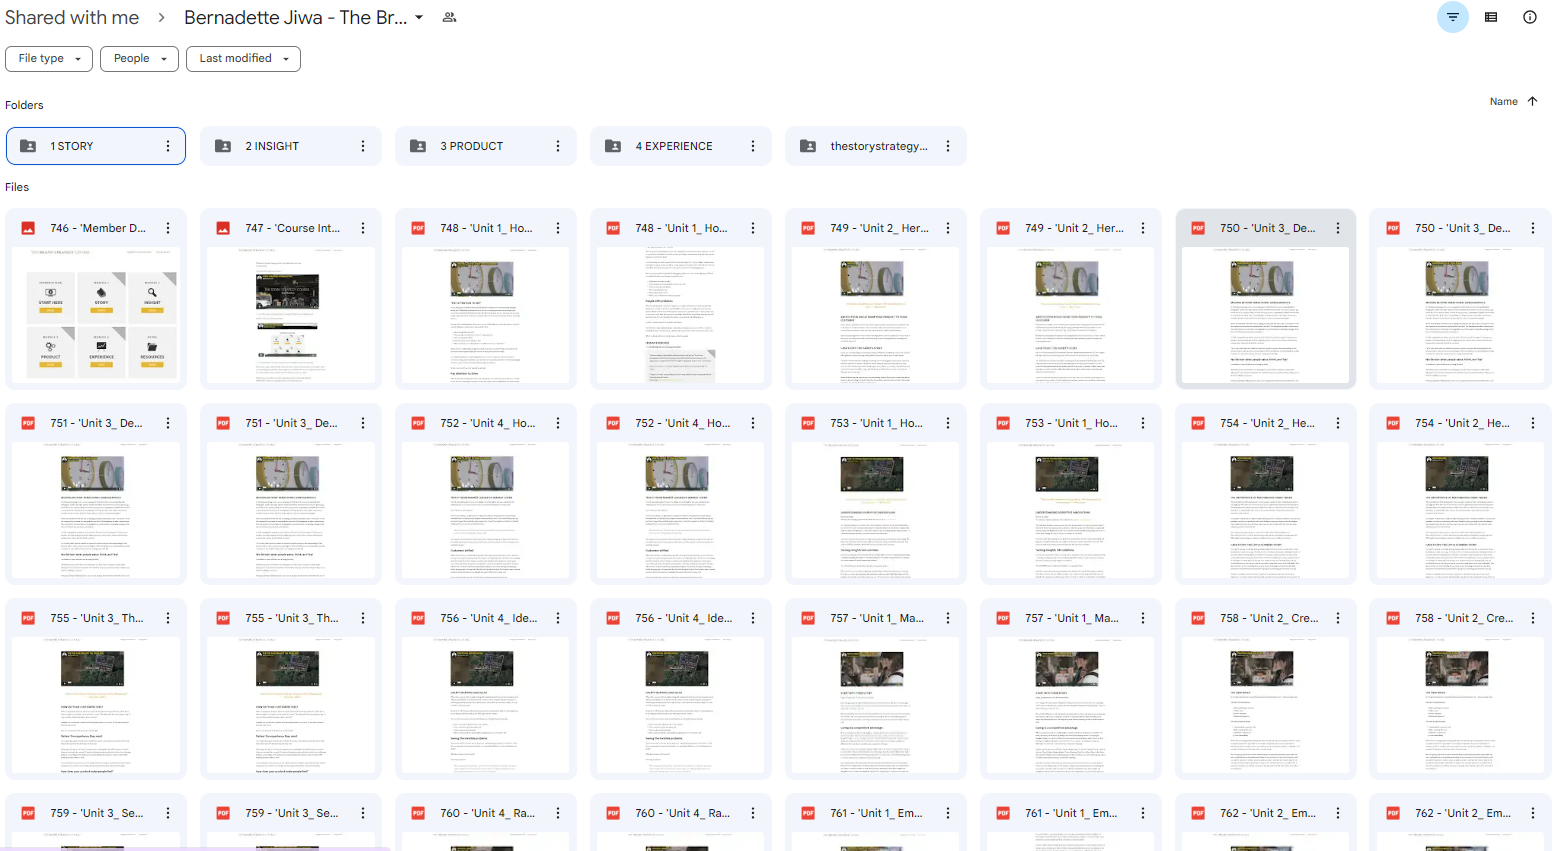1553x851 pixels.
Task: Select file name 747 - 'Course Int...
Action: (293, 228)
